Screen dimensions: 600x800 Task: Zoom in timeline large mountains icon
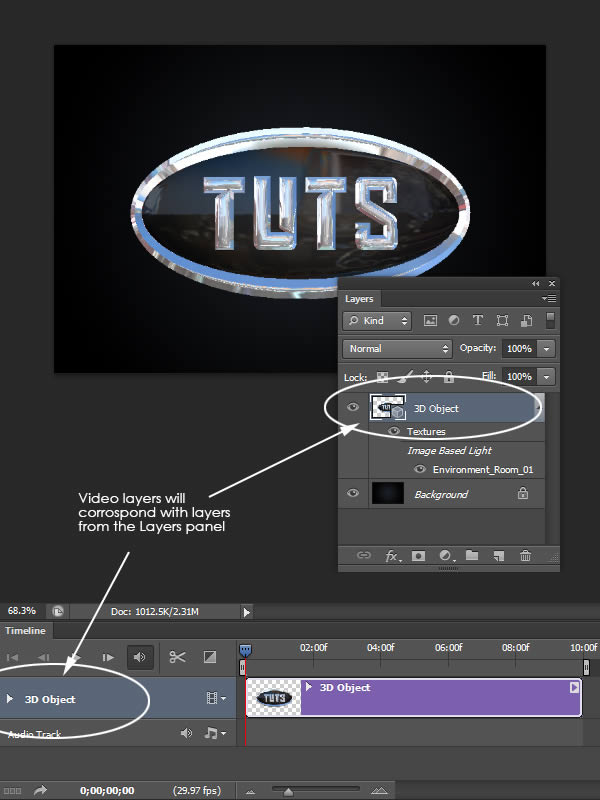(x=379, y=791)
